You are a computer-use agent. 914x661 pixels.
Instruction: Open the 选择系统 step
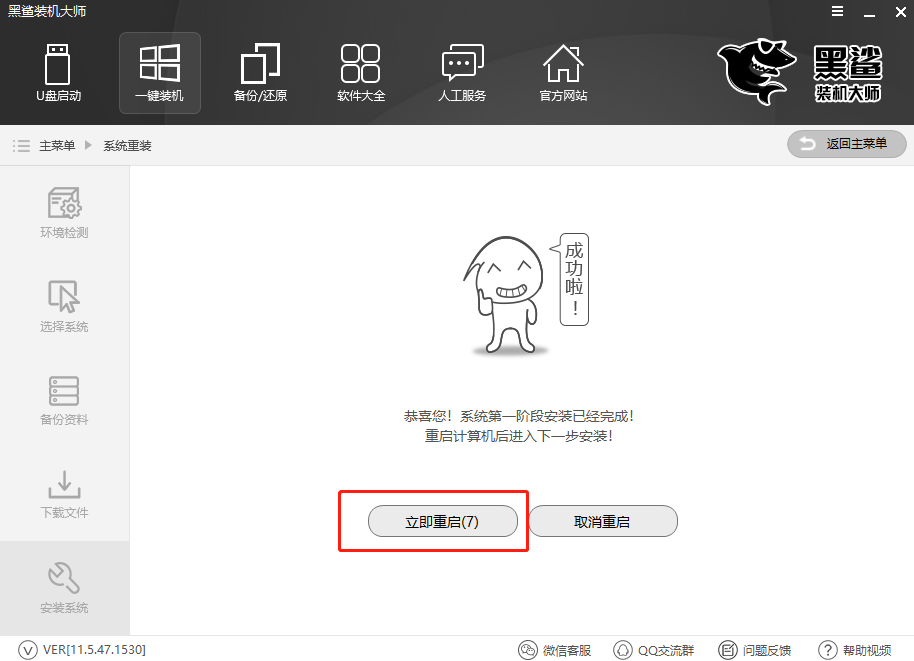coord(64,305)
